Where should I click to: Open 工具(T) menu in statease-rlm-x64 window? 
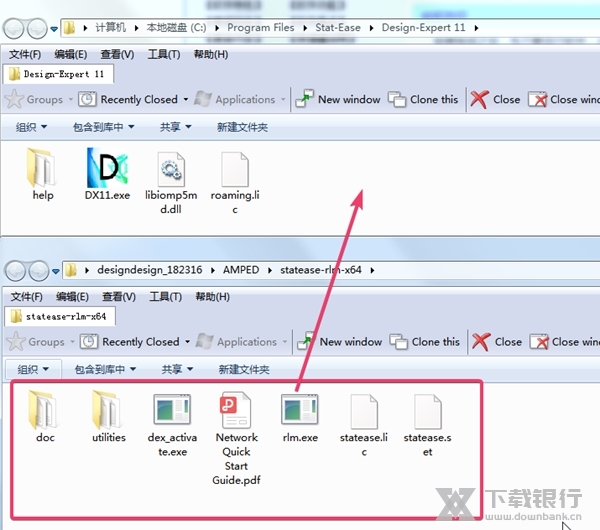[165, 297]
